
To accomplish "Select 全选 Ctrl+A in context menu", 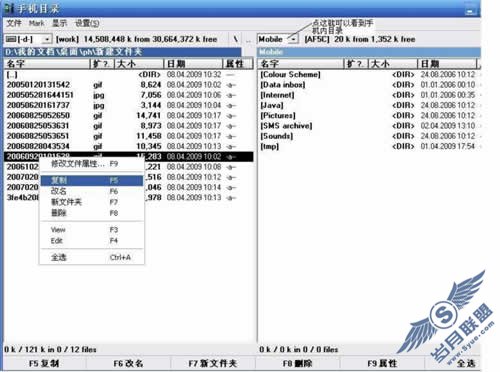I will click(92, 257).
